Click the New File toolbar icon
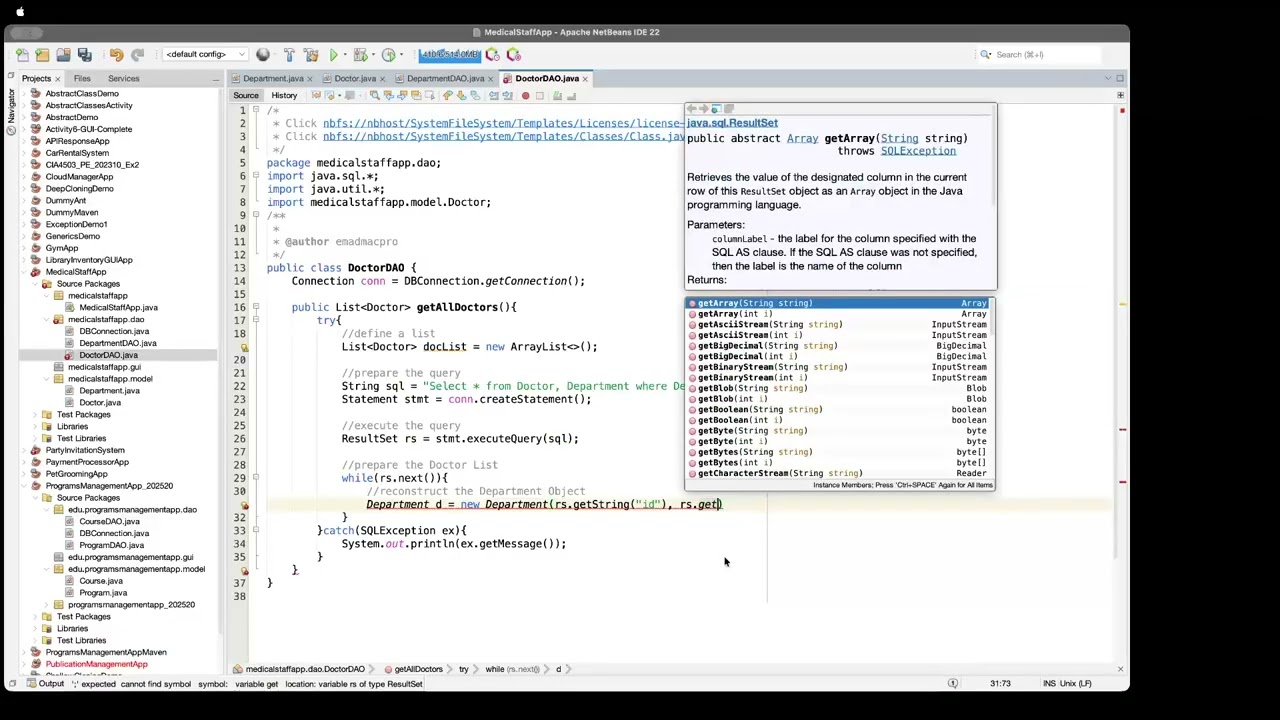Screen dimensions: 1280x720 (22, 55)
